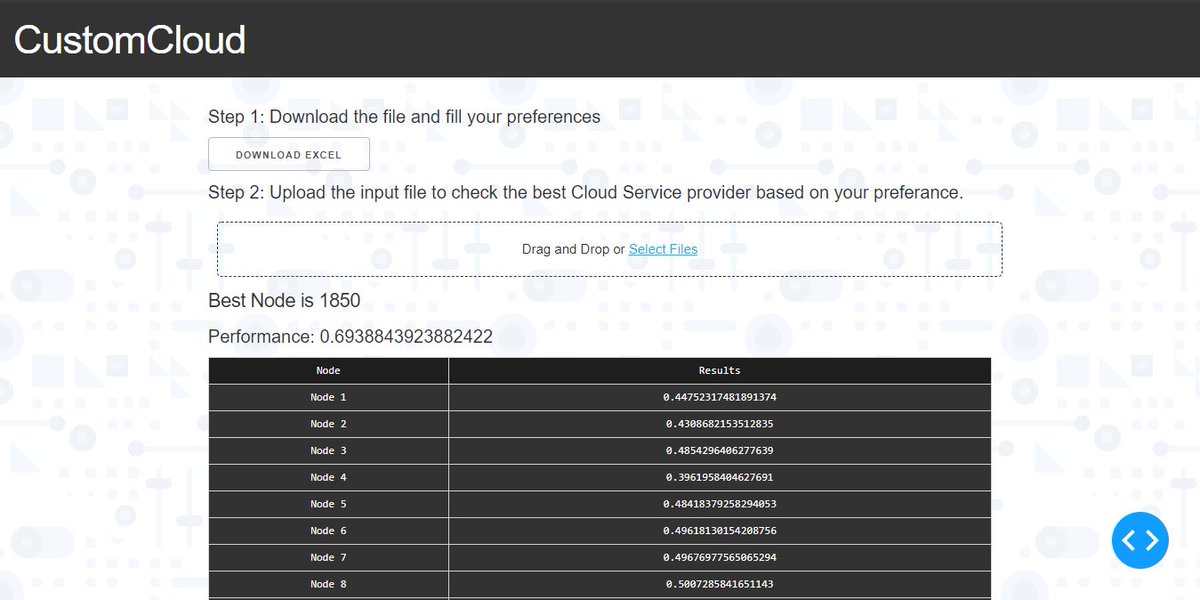Select the Results column header

720,370
